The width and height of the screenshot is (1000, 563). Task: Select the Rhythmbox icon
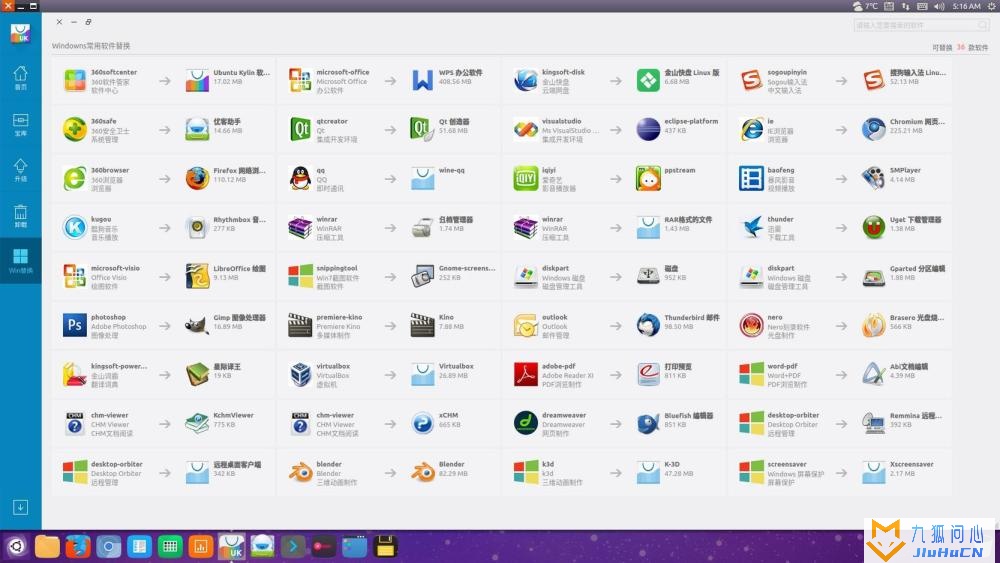197,228
